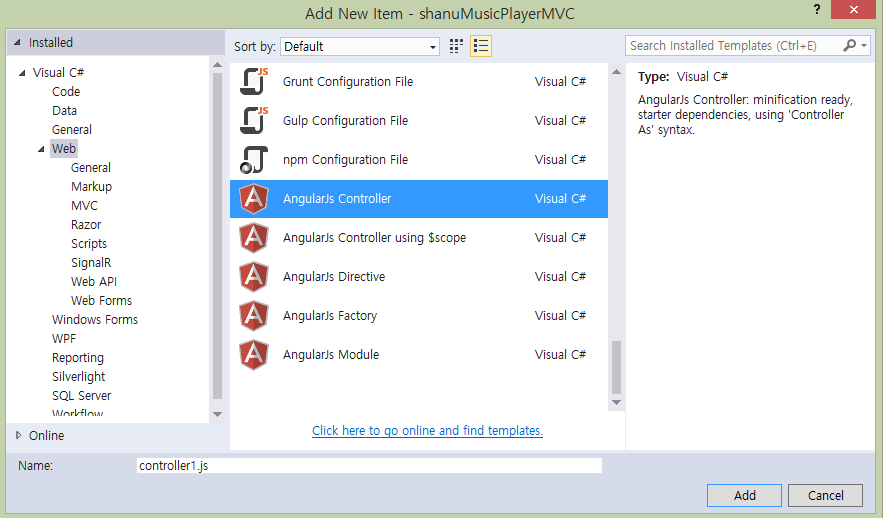Choose the AngularJs Module template
This screenshot has width=883, height=518.
[419, 355]
